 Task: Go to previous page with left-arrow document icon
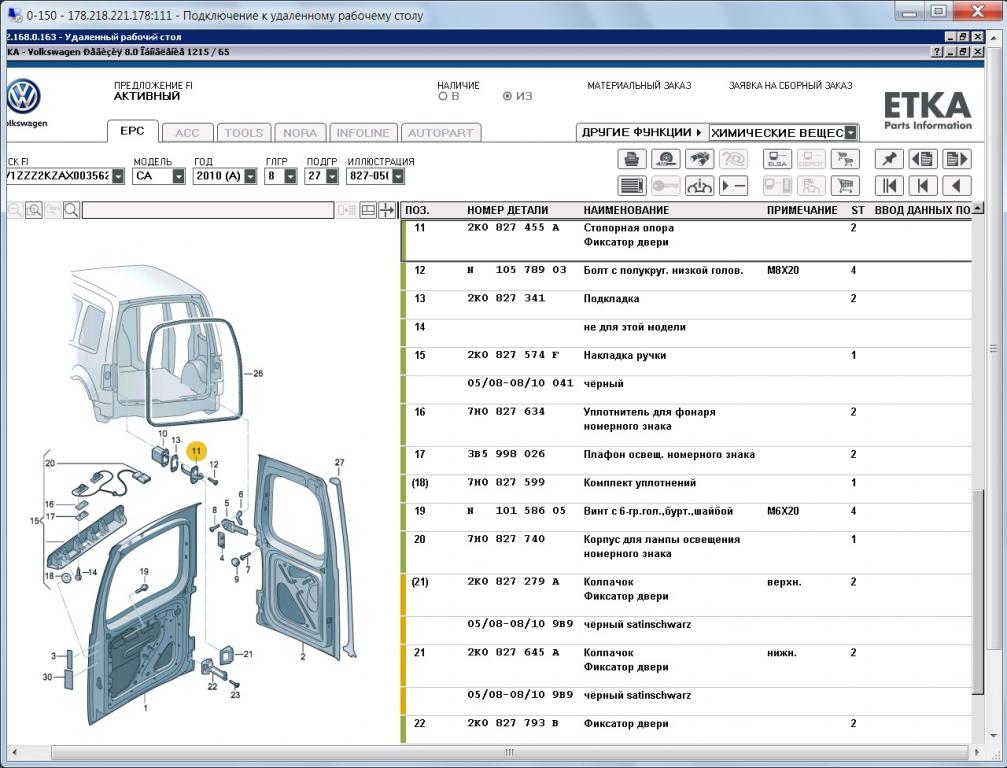(923, 159)
